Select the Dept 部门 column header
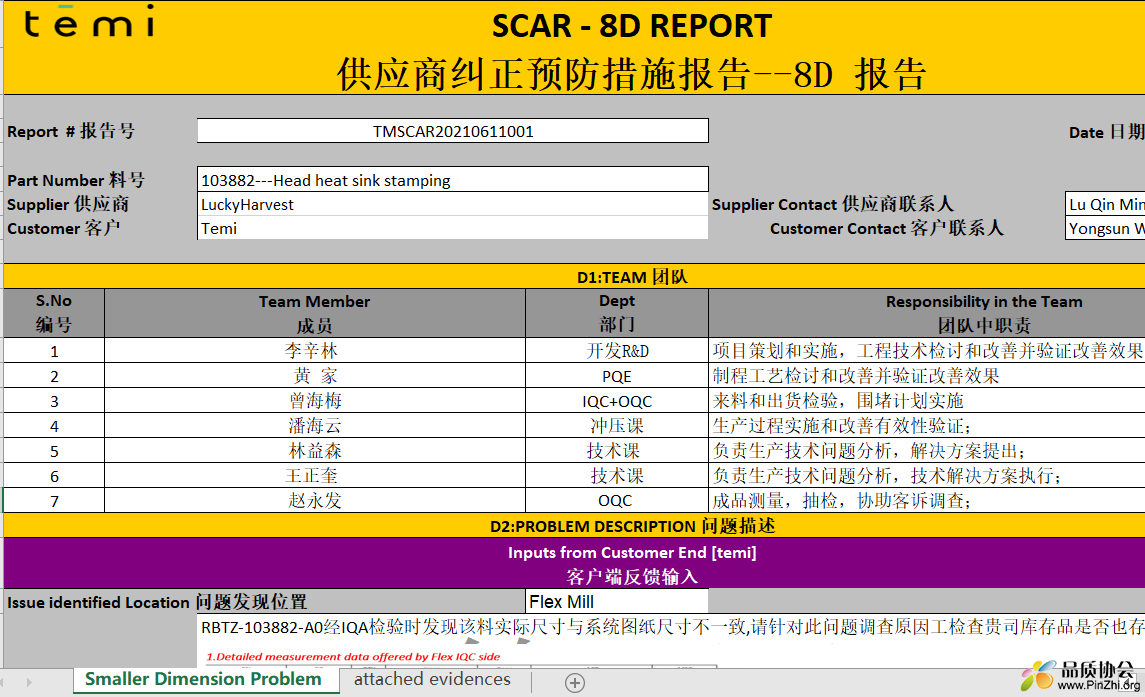1145x697 pixels. (617, 313)
